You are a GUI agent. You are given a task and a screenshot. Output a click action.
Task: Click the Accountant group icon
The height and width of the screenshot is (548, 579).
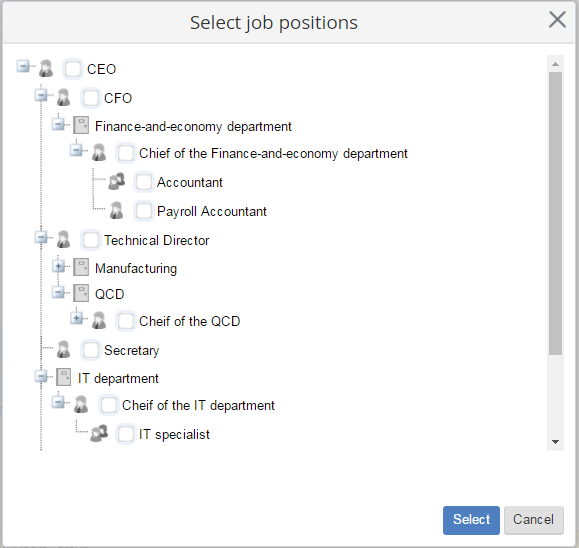[x=116, y=182]
